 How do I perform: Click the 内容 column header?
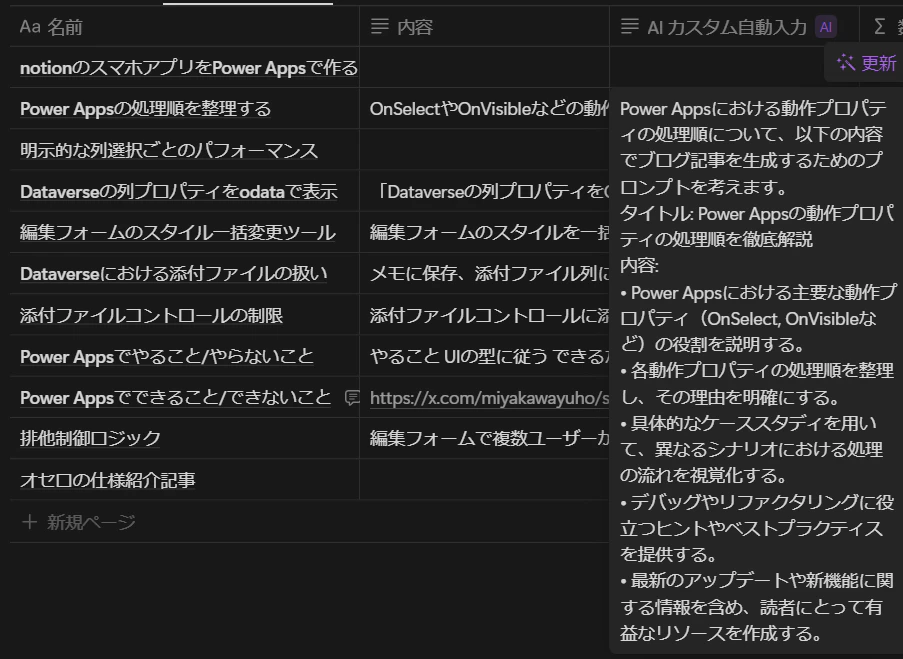(x=484, y=26)
